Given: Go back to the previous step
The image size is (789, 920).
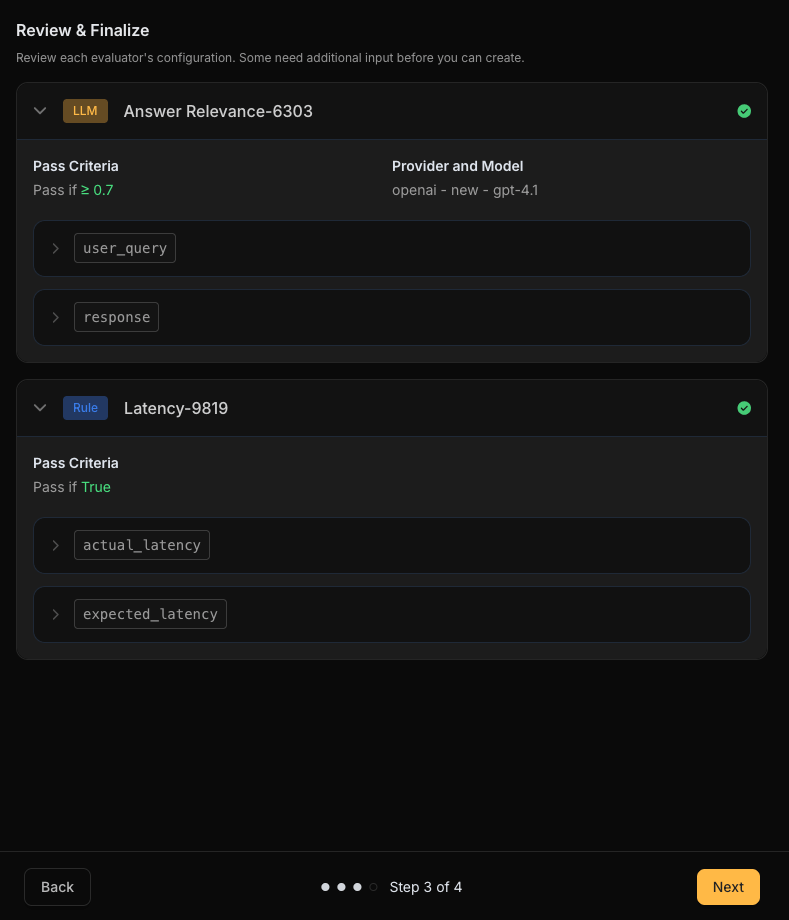Looking at the screenshot, I should coord(57,887).
